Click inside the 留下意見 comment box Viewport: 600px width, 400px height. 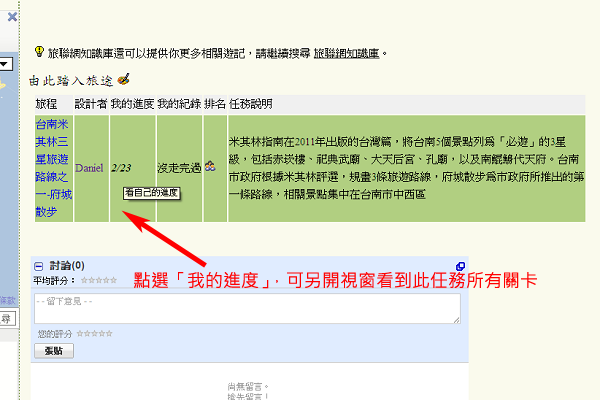click(247, 309)
